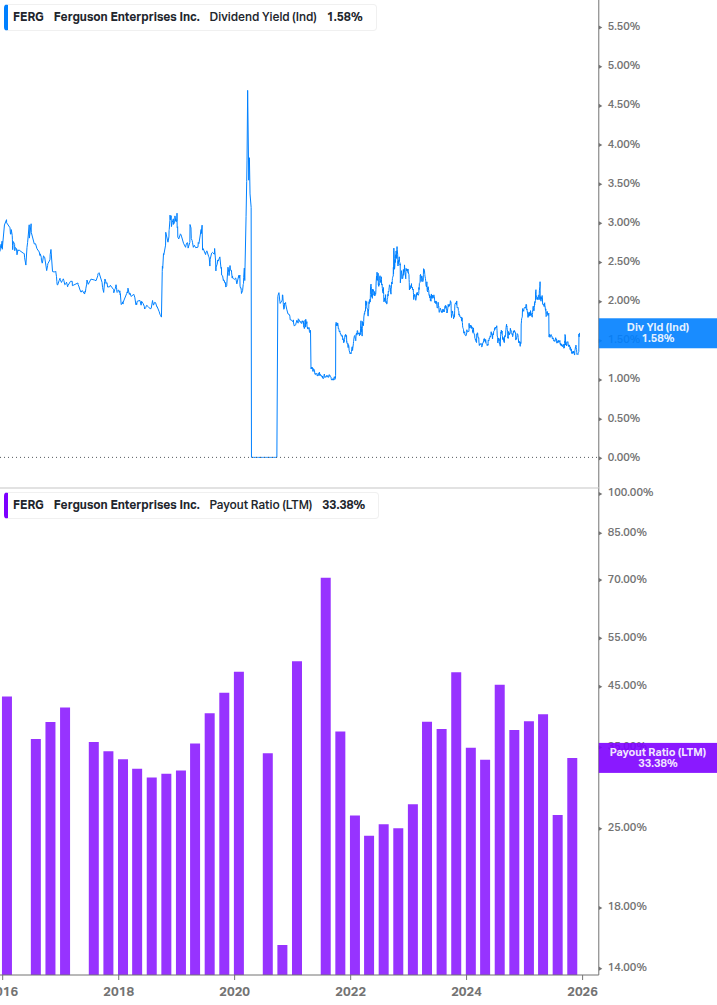The height and width of the screenshot is (1005, 717).
Task: Click the 85.00% payout ratio axis label
Action: 627,533
